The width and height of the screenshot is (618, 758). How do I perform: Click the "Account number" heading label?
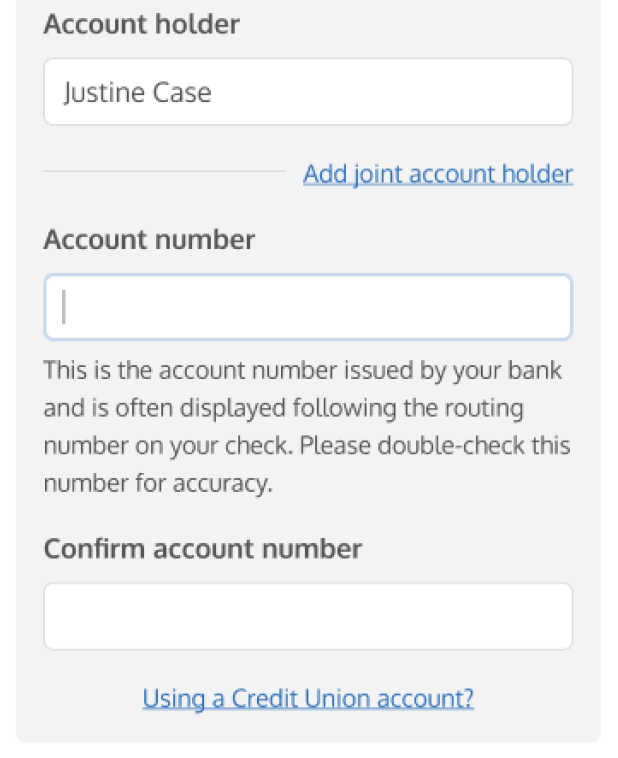tap(149, 240)
